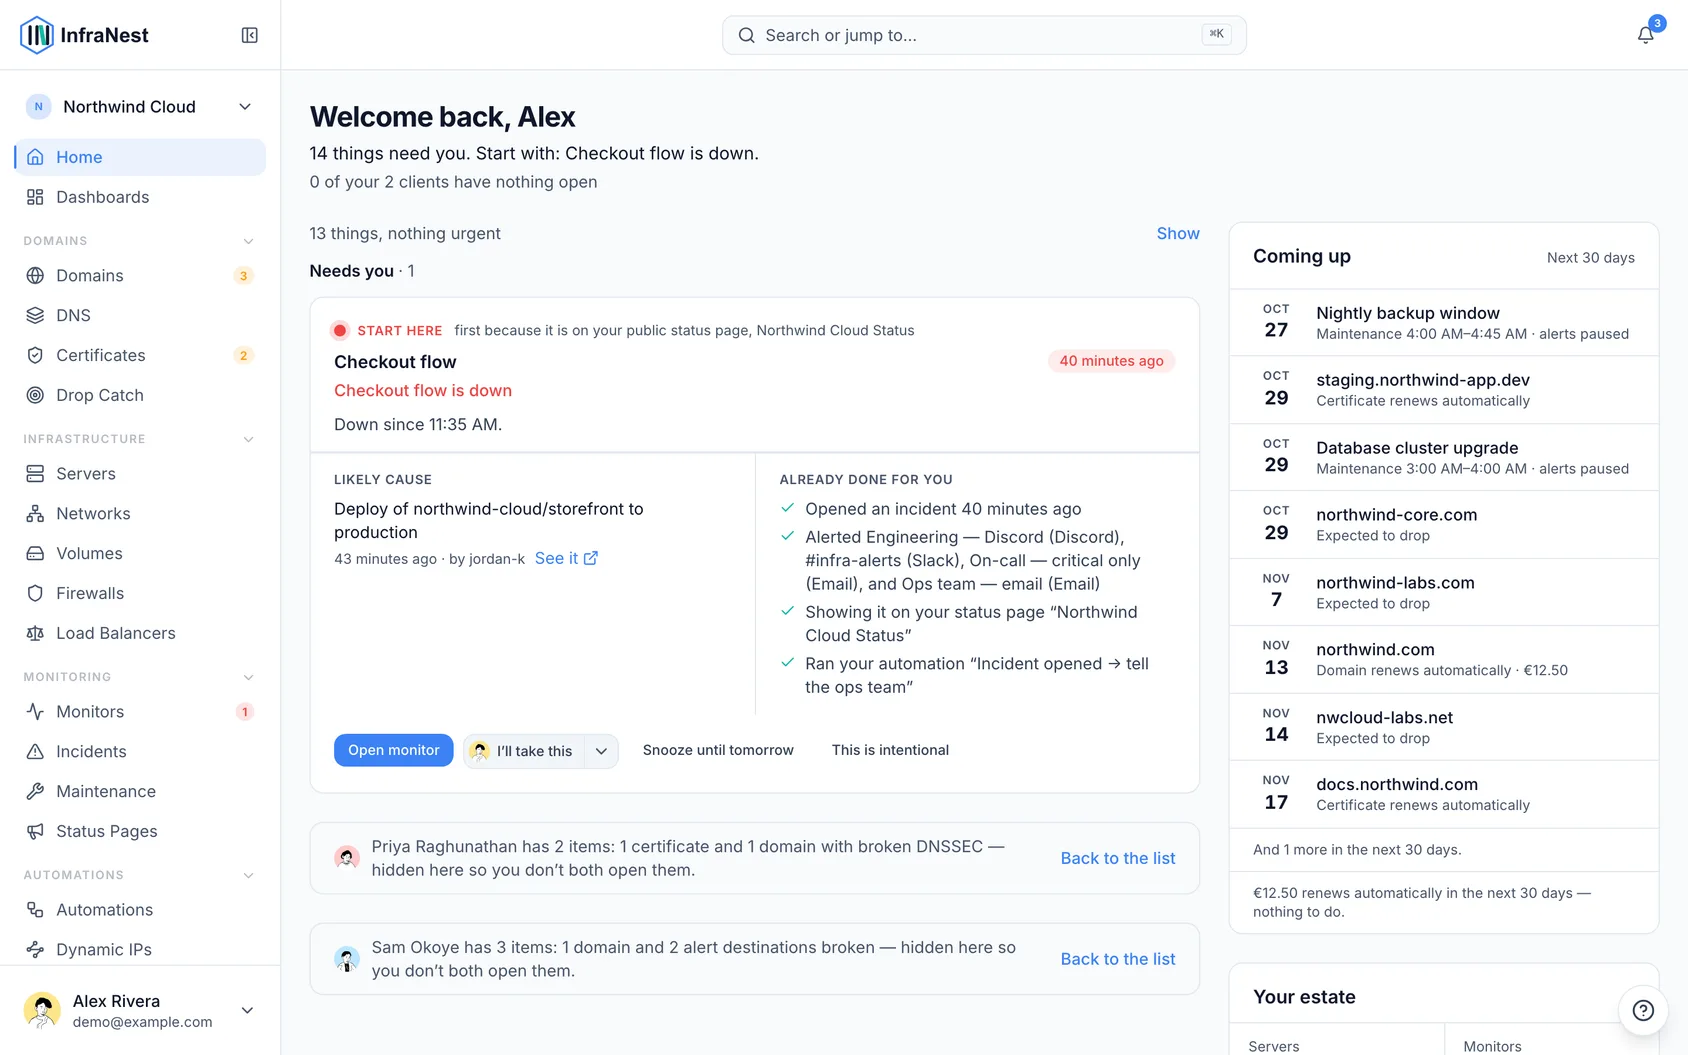The image size is (1688, 1055).
Task: Open the DNS layers icon
Action: coord(35,315)
